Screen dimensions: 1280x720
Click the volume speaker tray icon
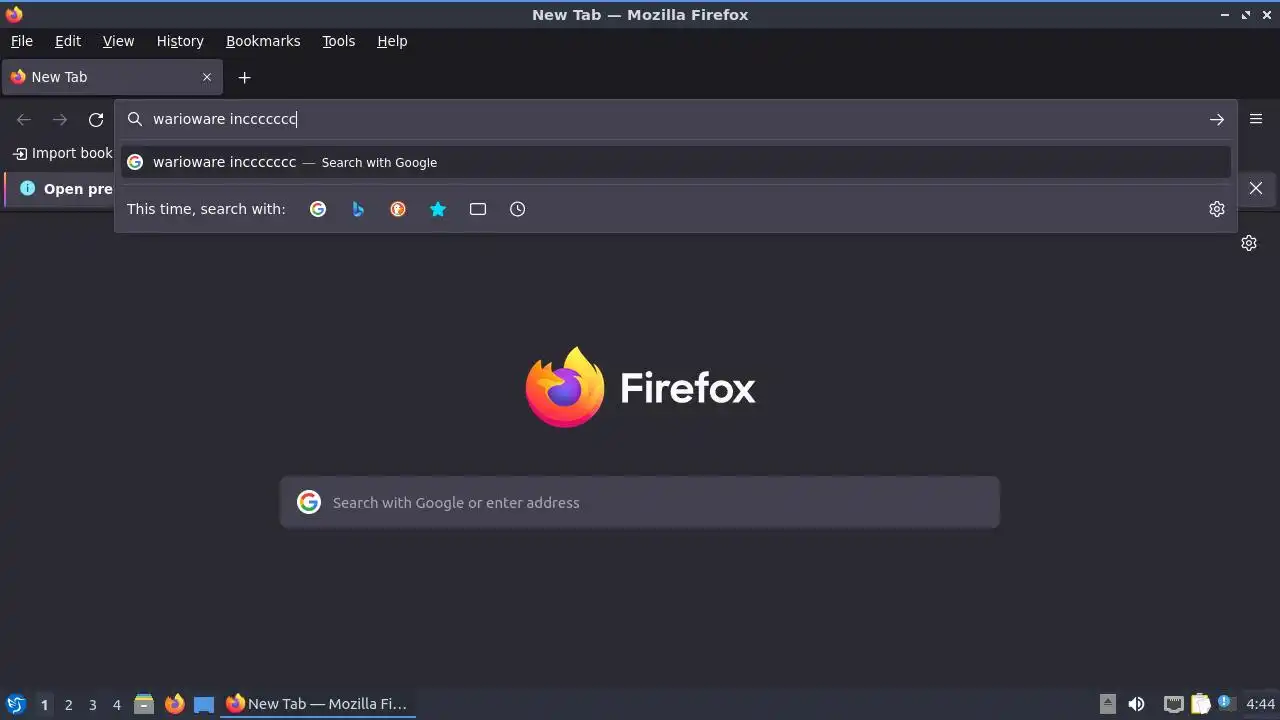coord(1136,704)
